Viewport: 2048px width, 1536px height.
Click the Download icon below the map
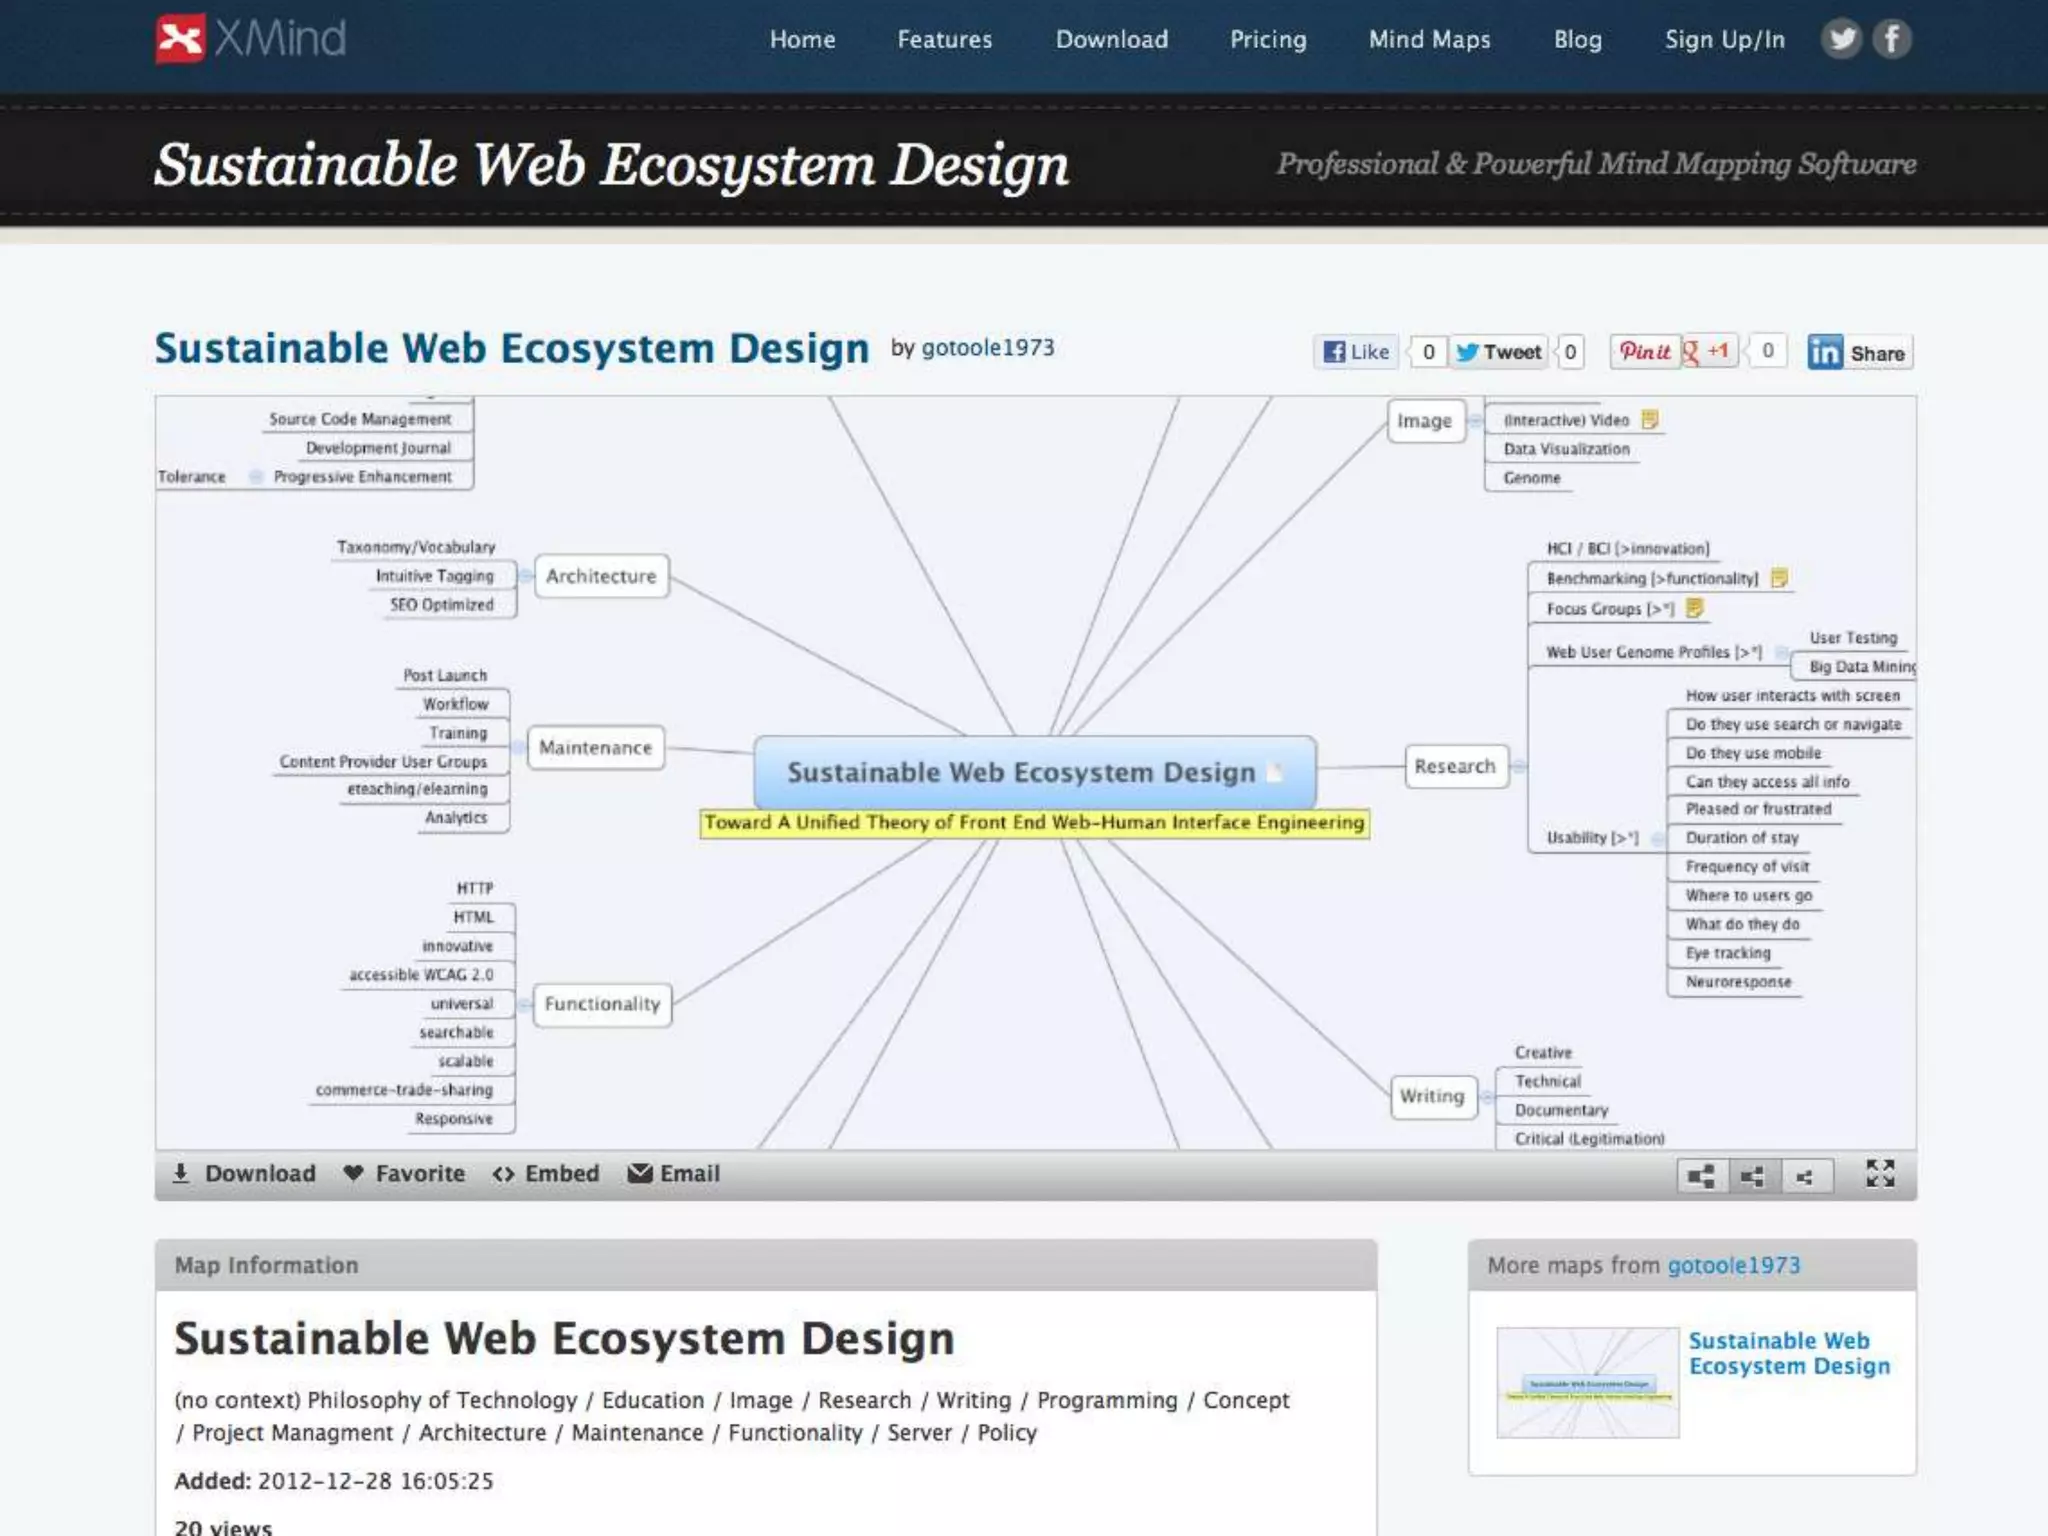click(x=181, y=1174)
